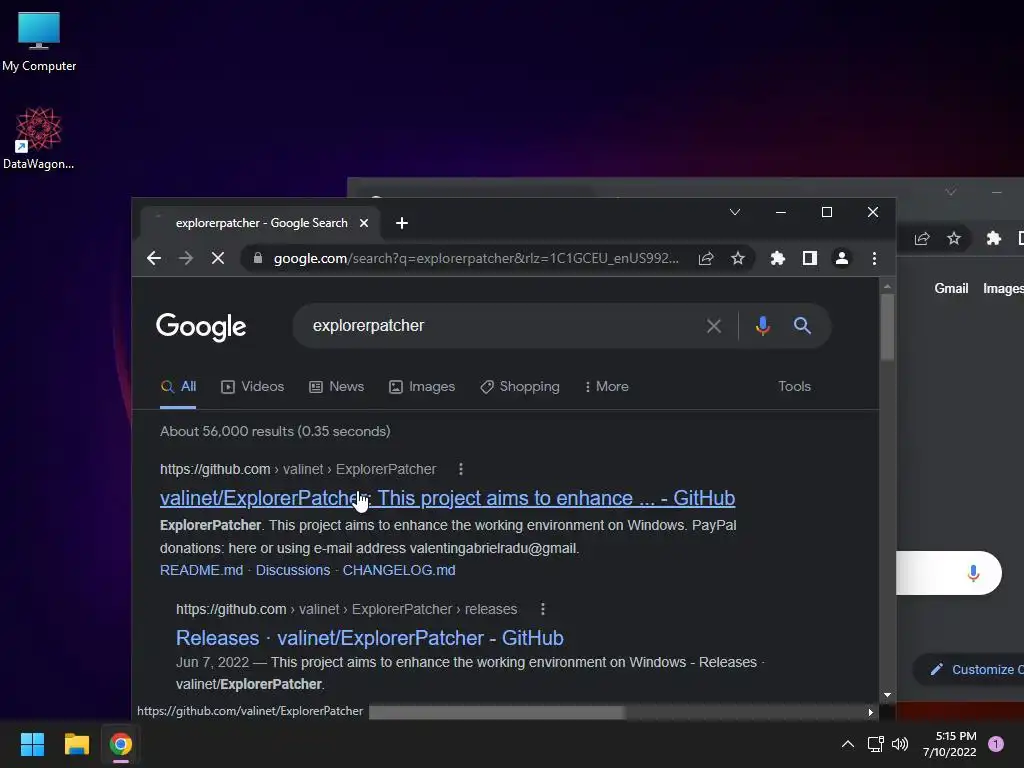
Task: Open options for the releases search result
Action: 543,609
